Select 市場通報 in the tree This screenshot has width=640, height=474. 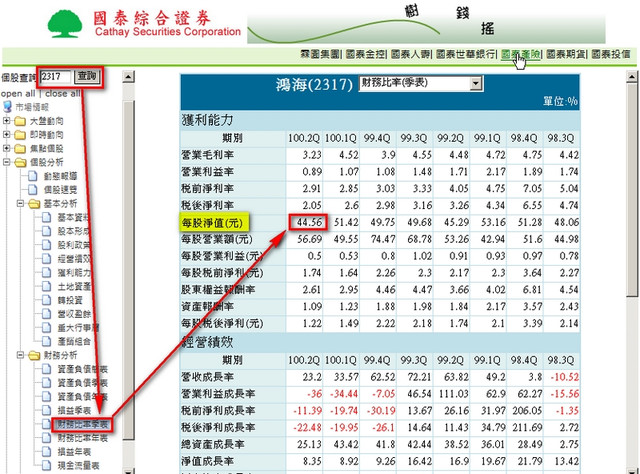pos(32,107)
